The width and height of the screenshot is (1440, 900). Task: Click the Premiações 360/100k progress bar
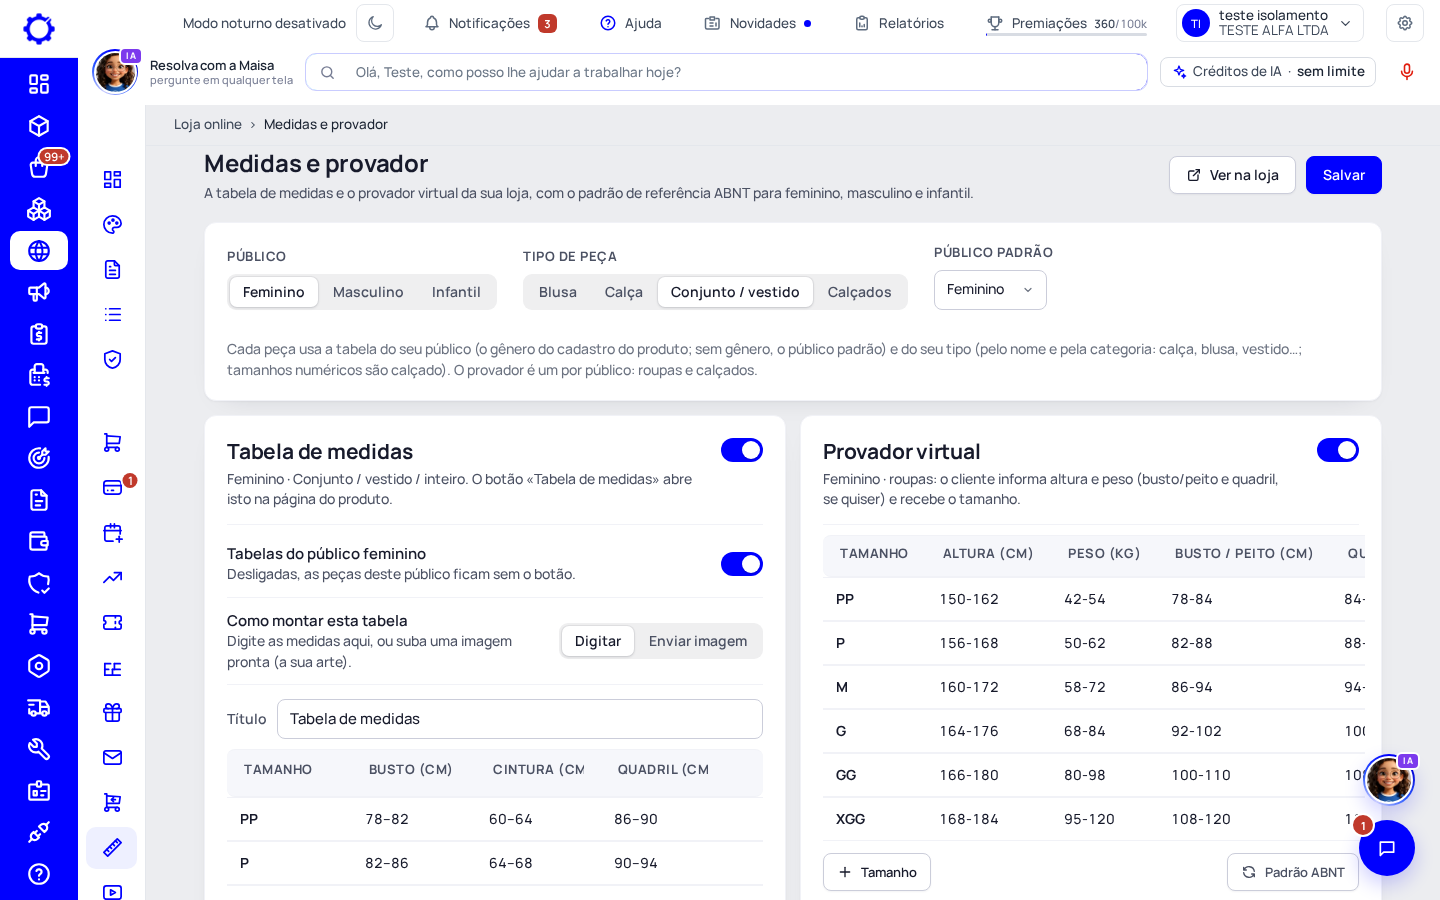1066,23
